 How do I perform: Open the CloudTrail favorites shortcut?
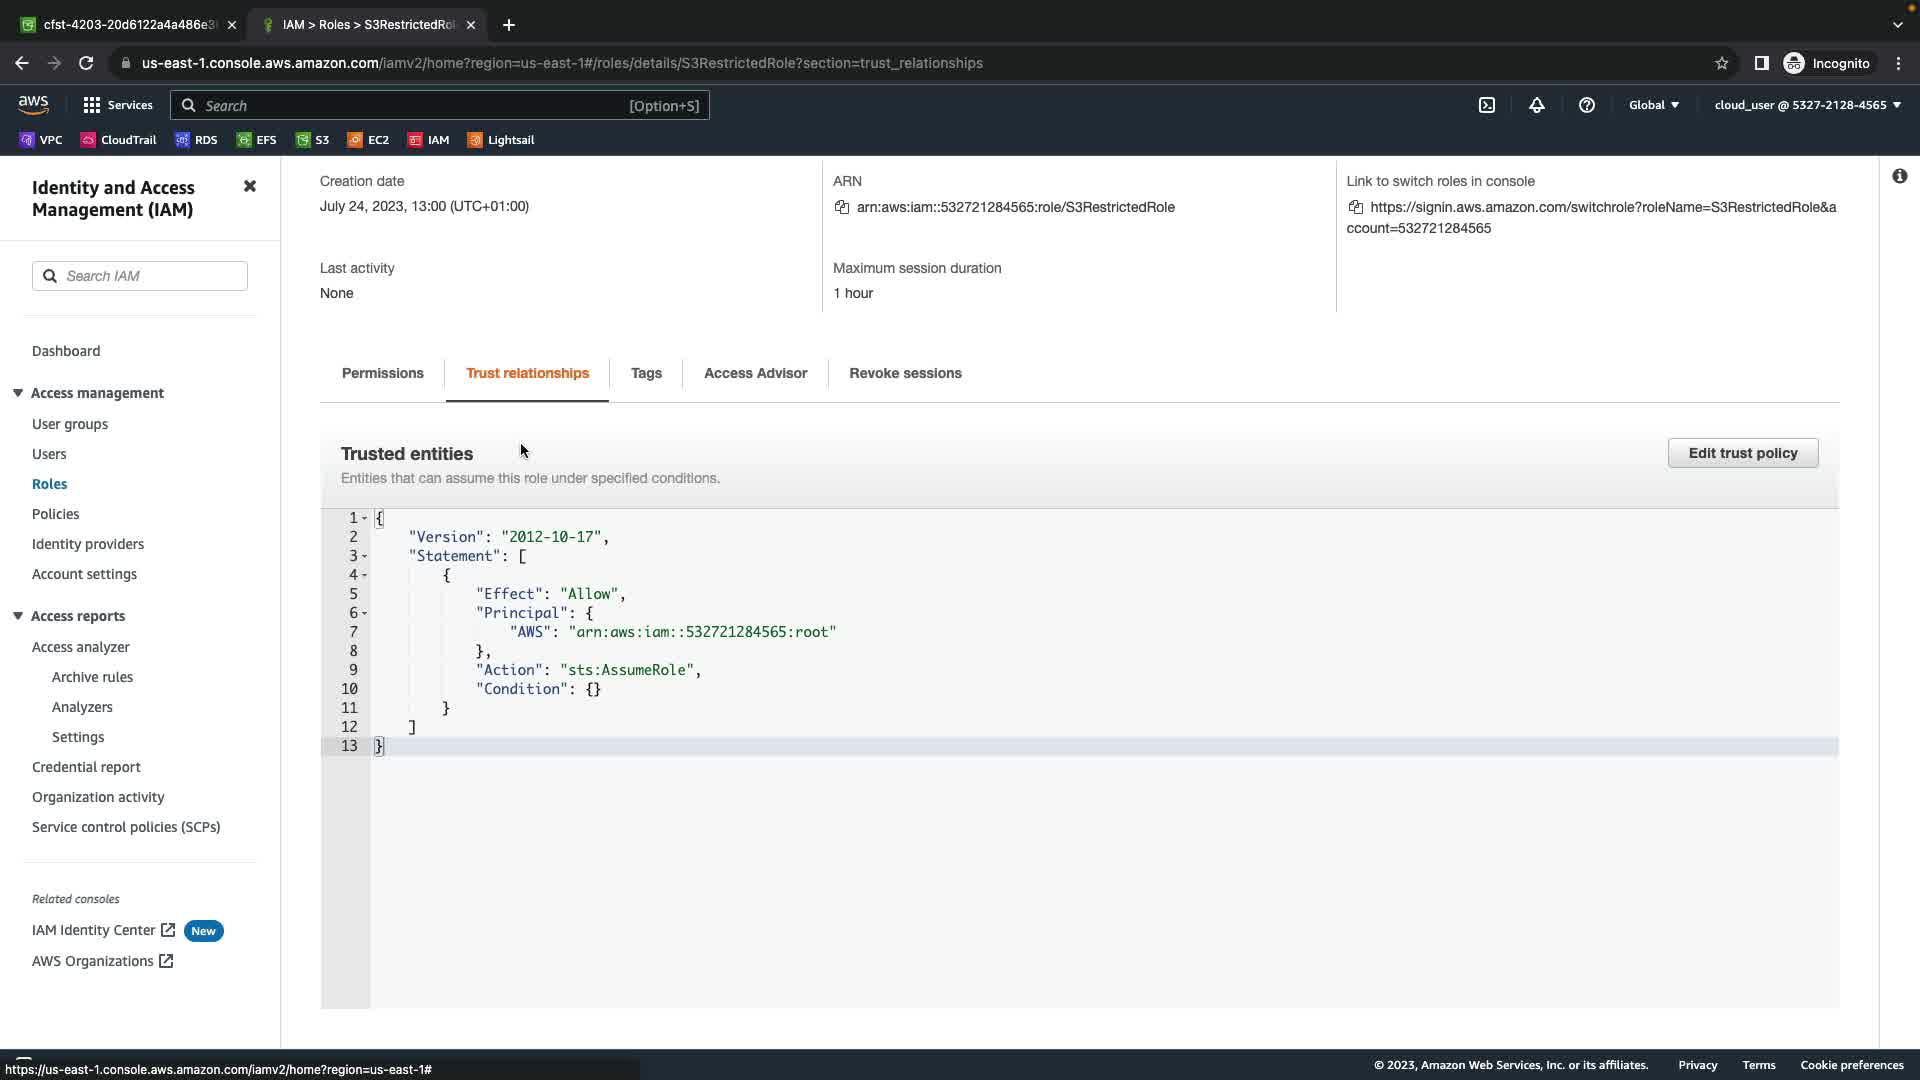119,140
